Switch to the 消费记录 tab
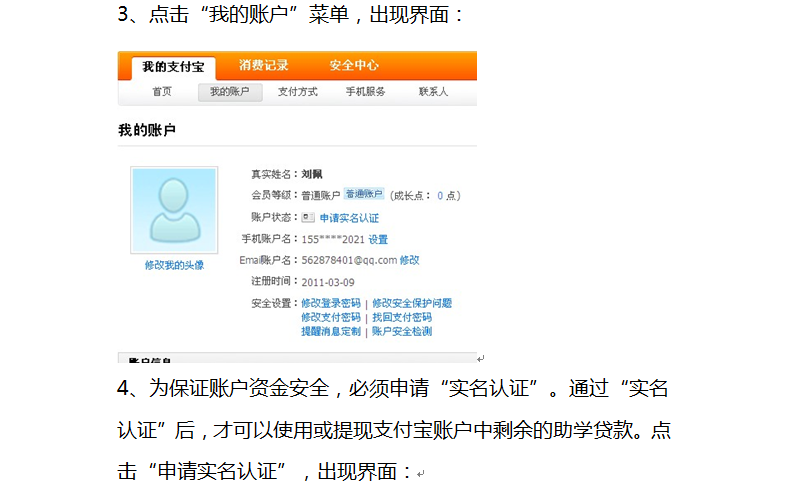Image resolution: width=790 pixels, height=486 pixels. click(x=264, y=66)
